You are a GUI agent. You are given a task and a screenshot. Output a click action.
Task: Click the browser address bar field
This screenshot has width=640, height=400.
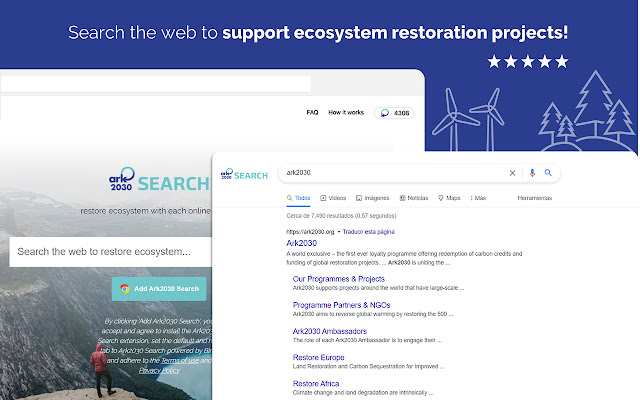(x=156, y=84)
